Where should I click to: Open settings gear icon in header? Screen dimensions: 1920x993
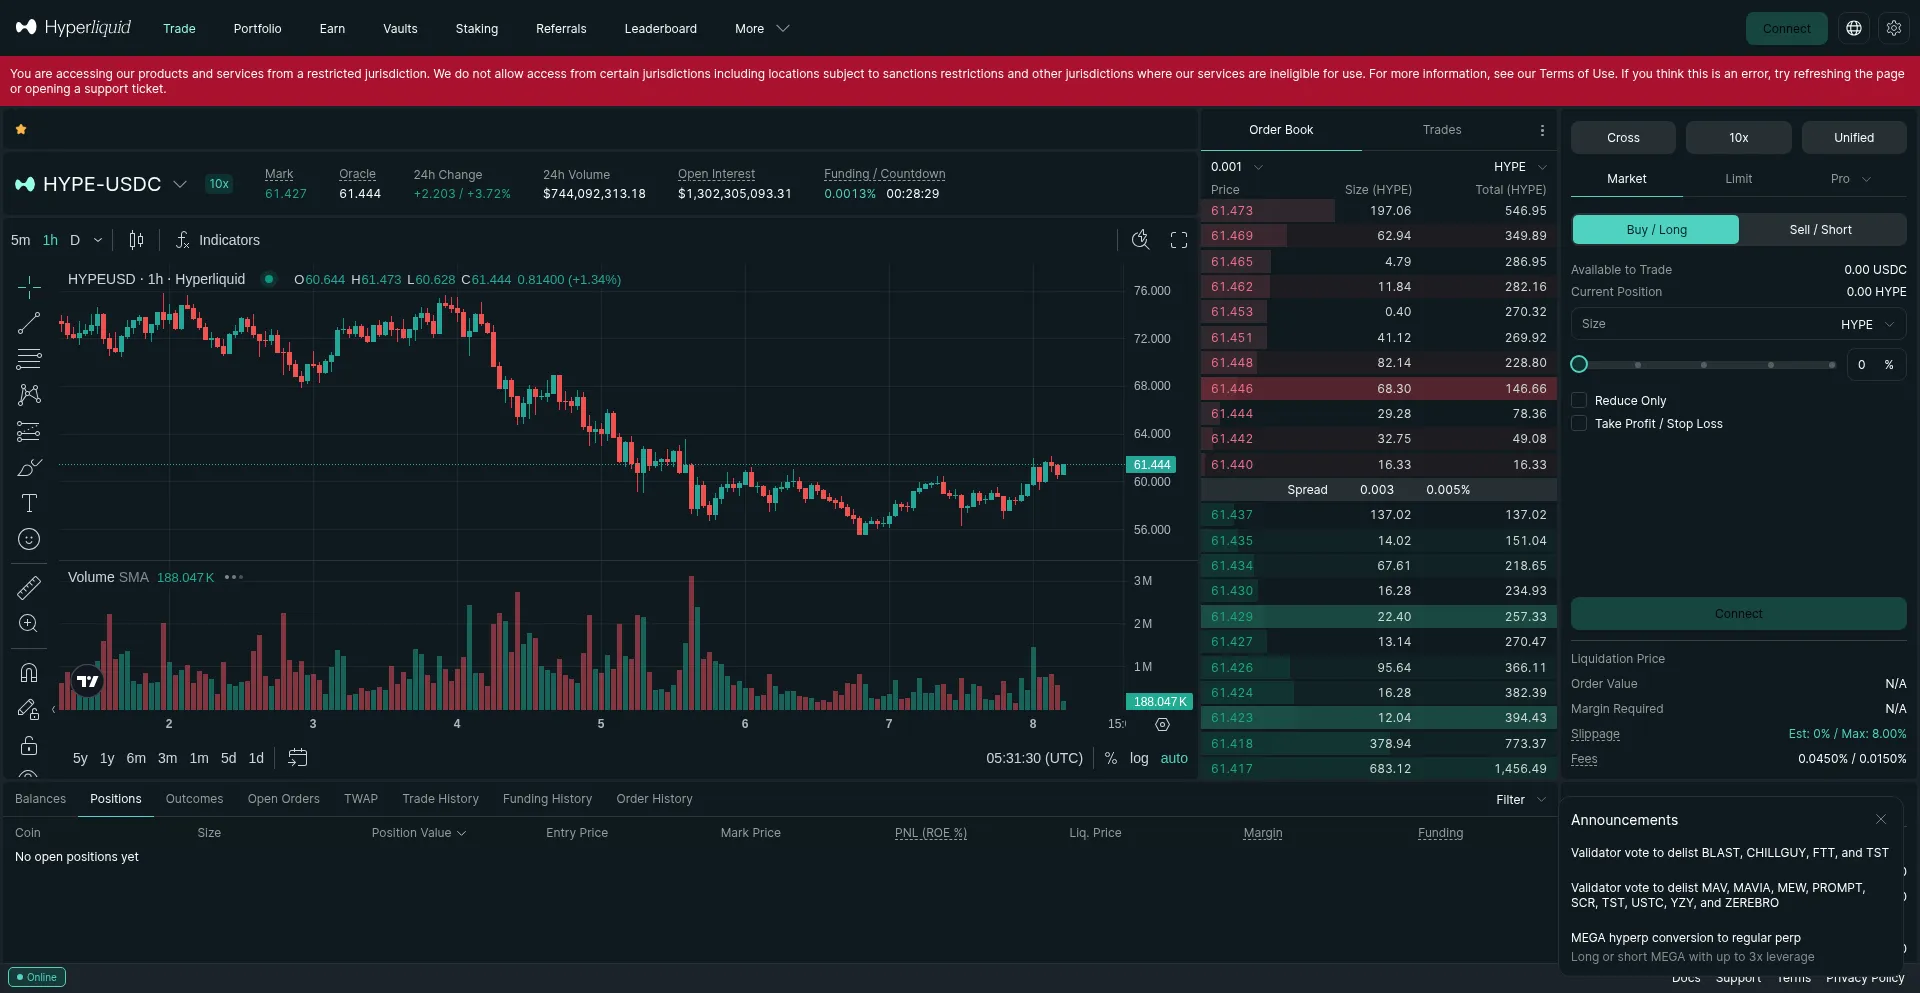[1894, 28]
